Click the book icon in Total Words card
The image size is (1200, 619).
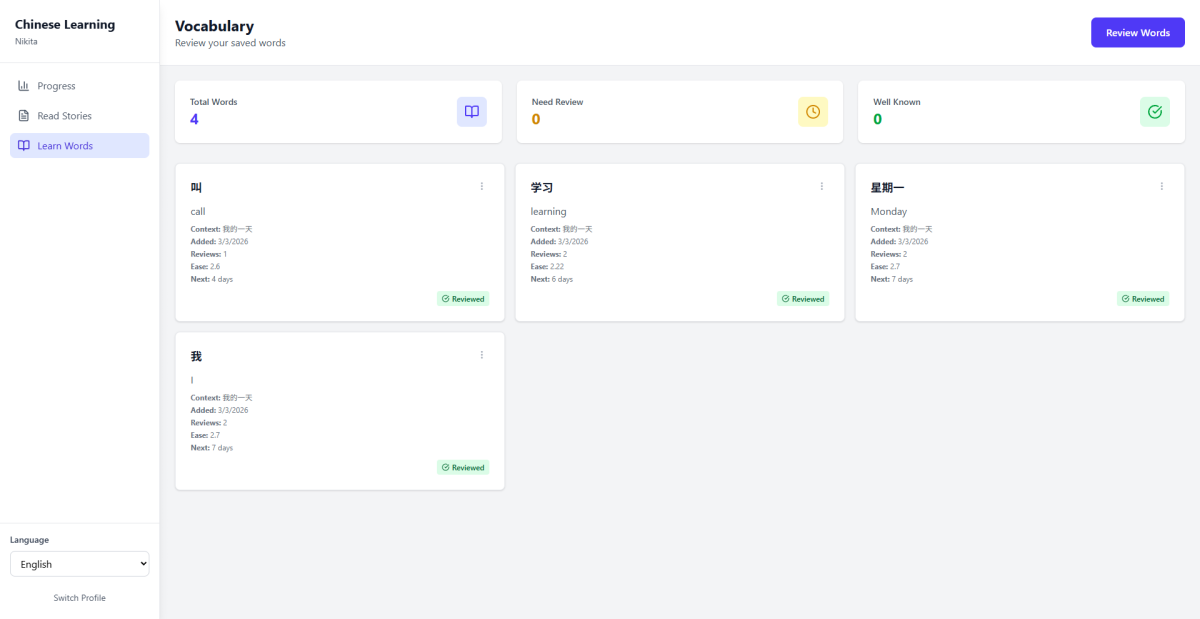(x=472, y=112)
